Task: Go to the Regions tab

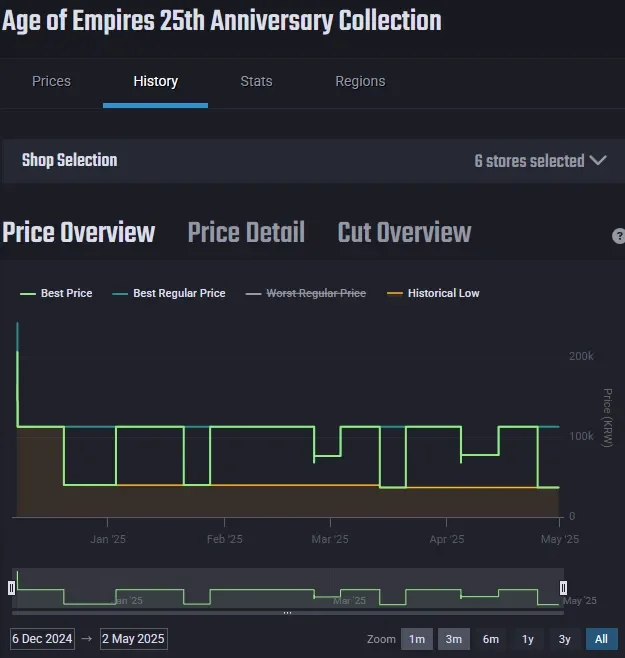Action: click(360, 81)
